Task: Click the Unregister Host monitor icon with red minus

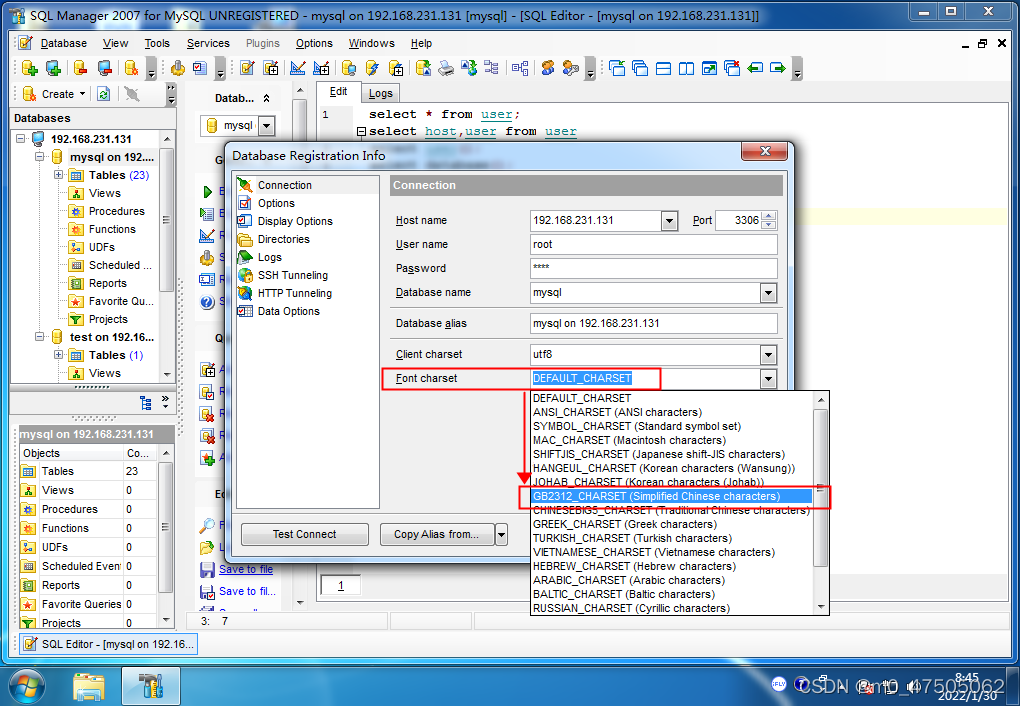Action: coord(105,68)
